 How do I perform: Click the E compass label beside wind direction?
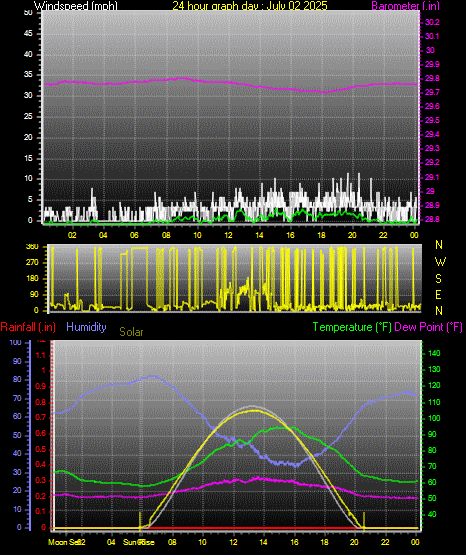point(438,295)
